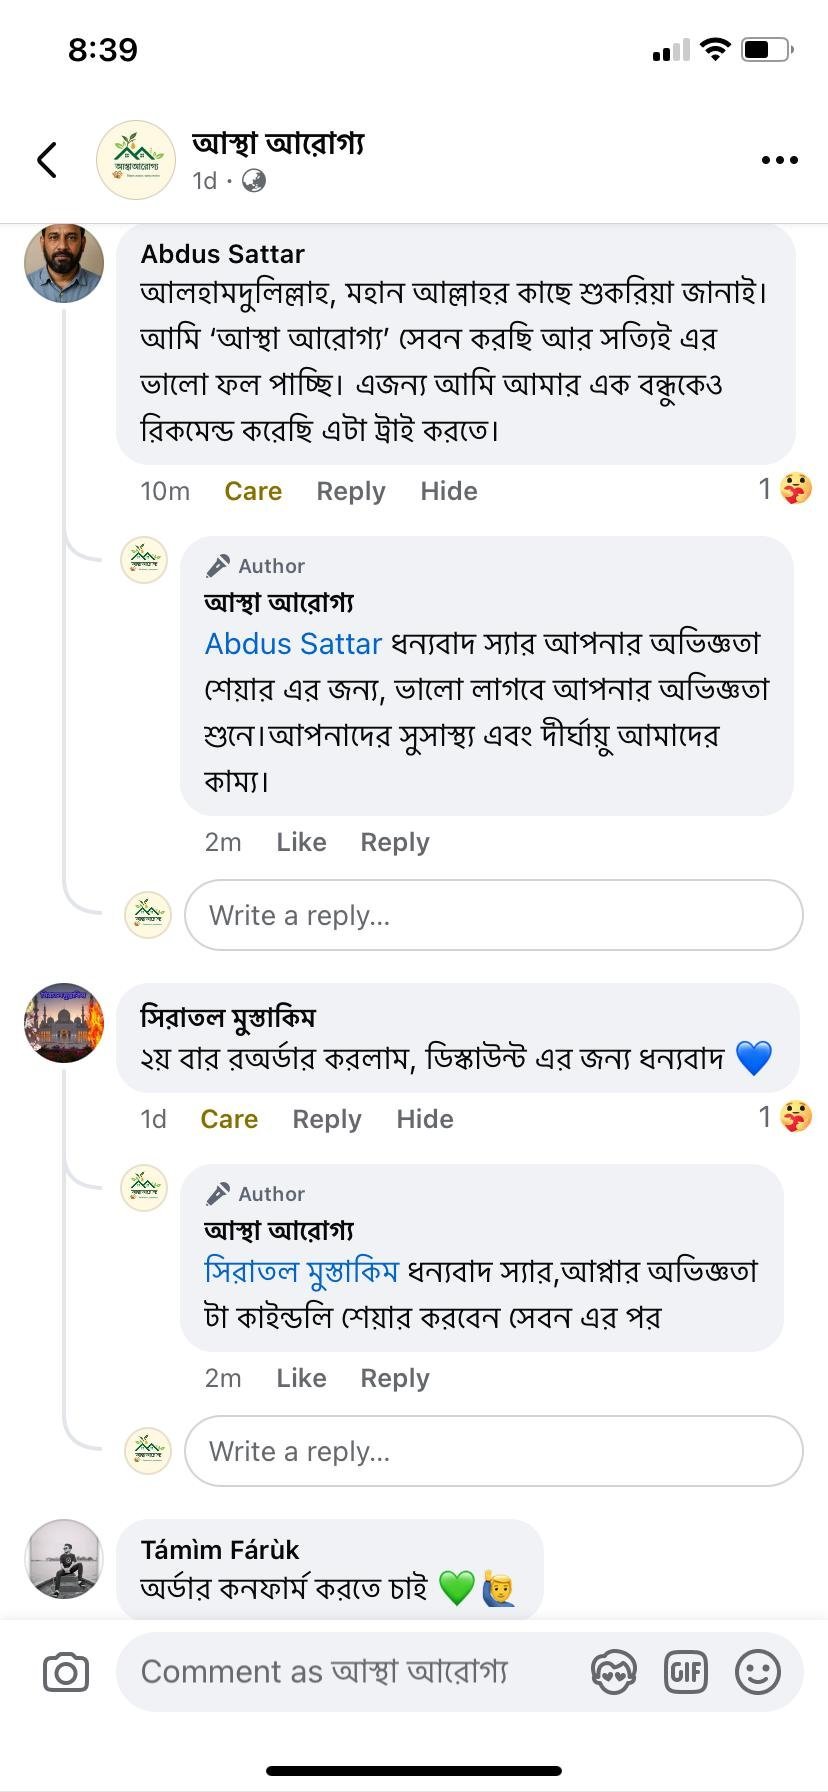Open Abdus Sattar's profile picture
This screenshot has height=1792, width=828.
[64, 263]
